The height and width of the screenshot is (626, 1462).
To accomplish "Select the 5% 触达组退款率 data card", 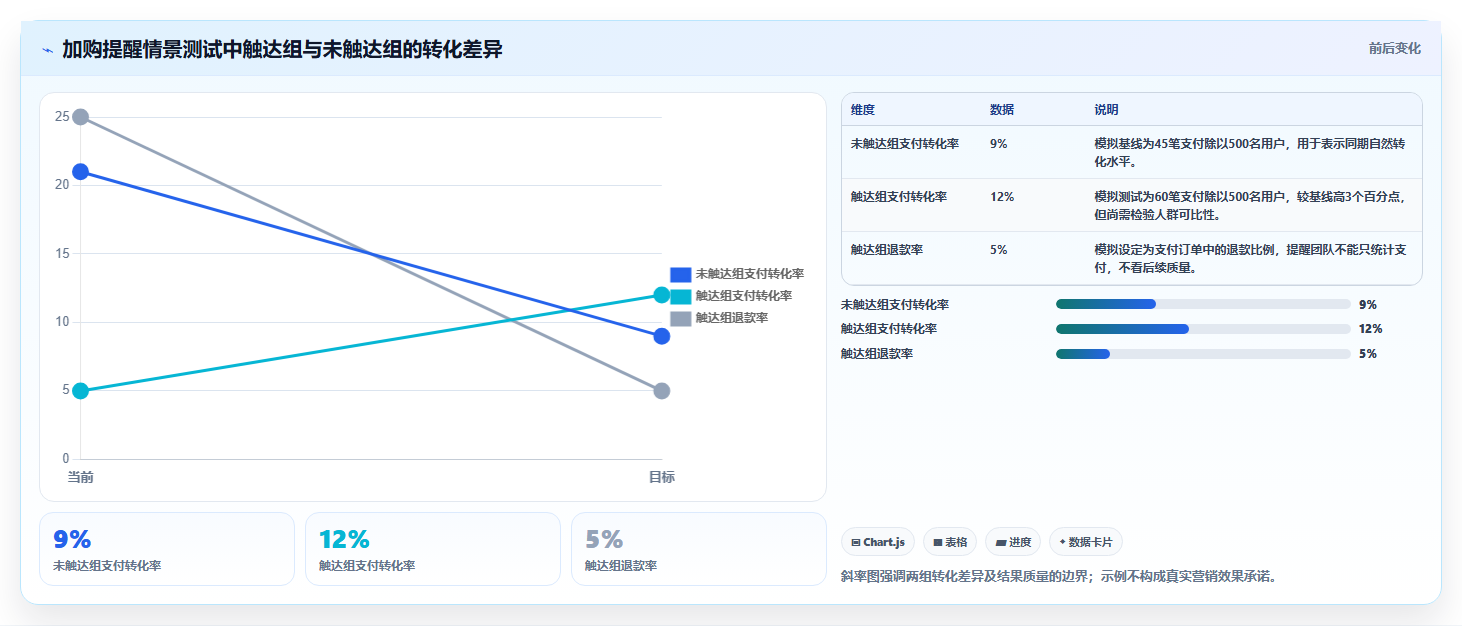I will point(699,549).
